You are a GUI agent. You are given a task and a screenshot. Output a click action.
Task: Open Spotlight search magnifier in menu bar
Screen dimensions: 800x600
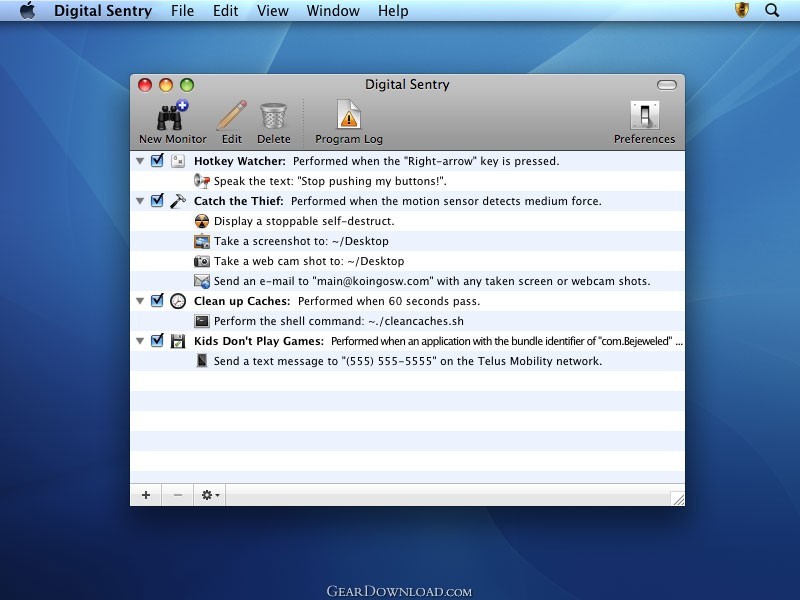[x=772, y=10]
